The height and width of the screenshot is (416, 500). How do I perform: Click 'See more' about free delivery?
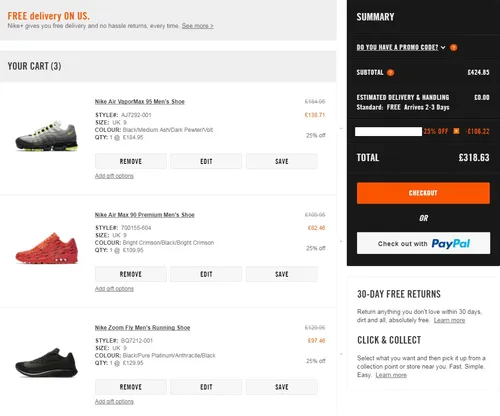[198, 26]
